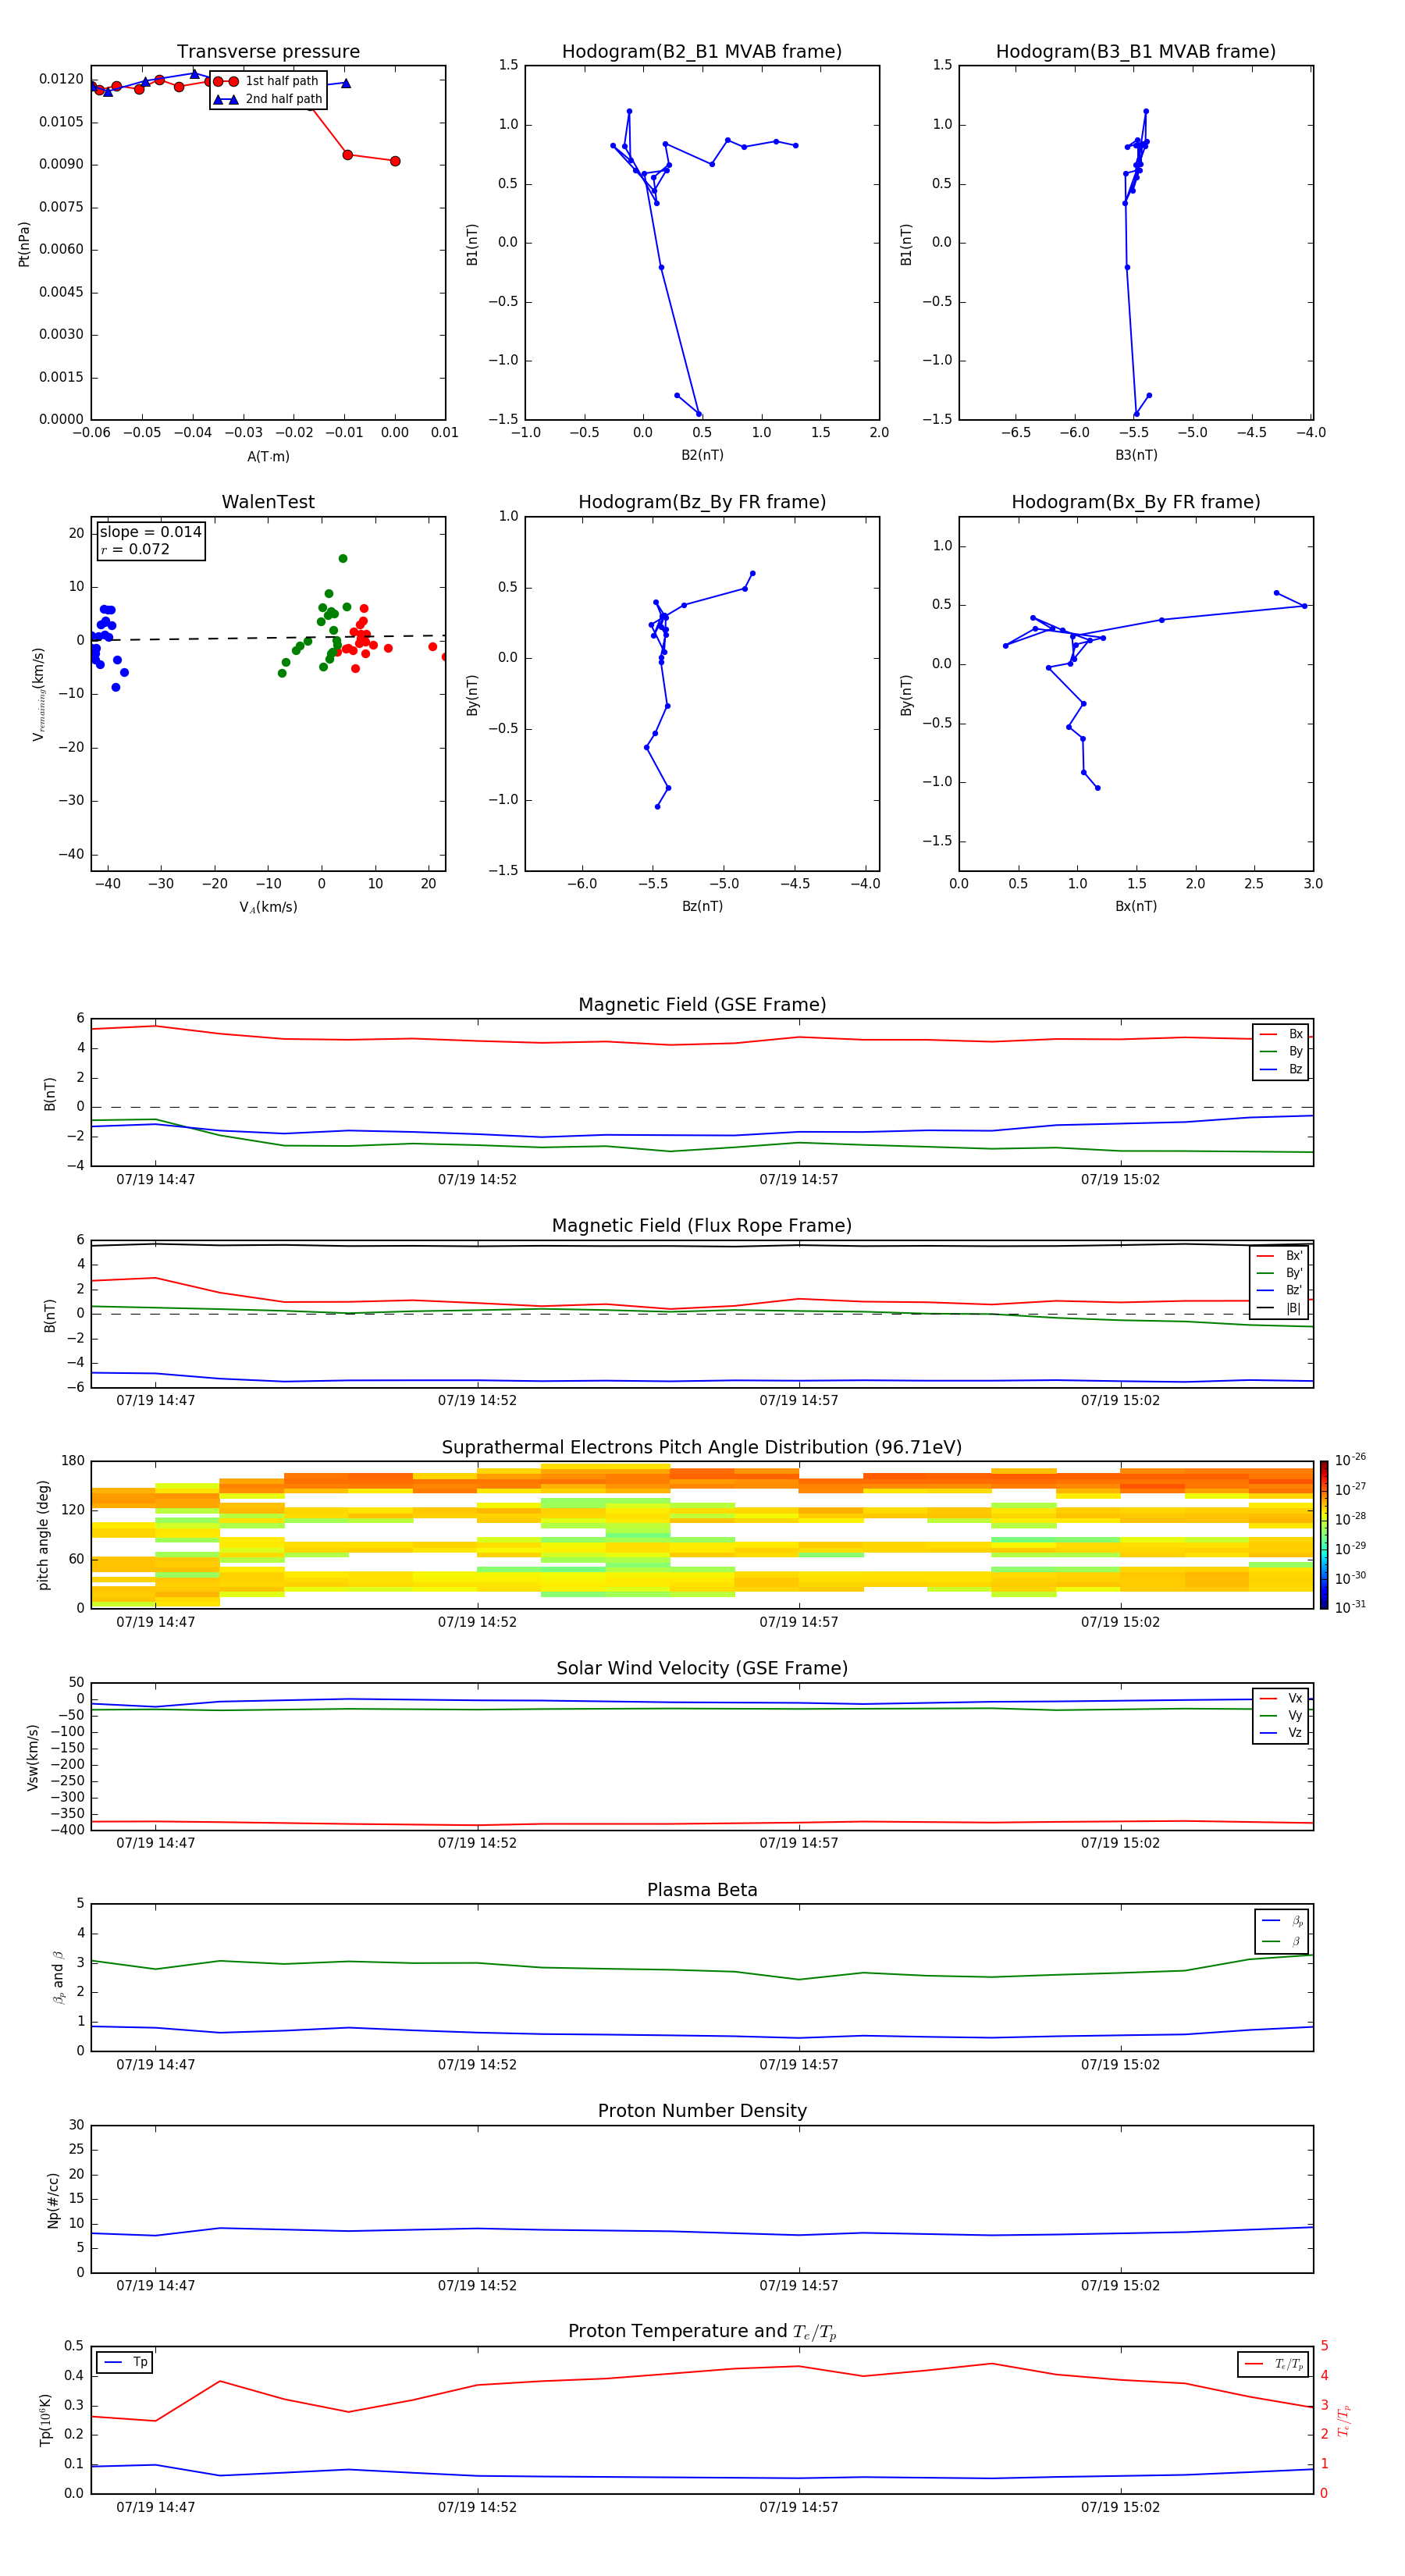Select '1st half path' legend entry
Viewport: 1405px width, 2576px height.
point(267,81)
